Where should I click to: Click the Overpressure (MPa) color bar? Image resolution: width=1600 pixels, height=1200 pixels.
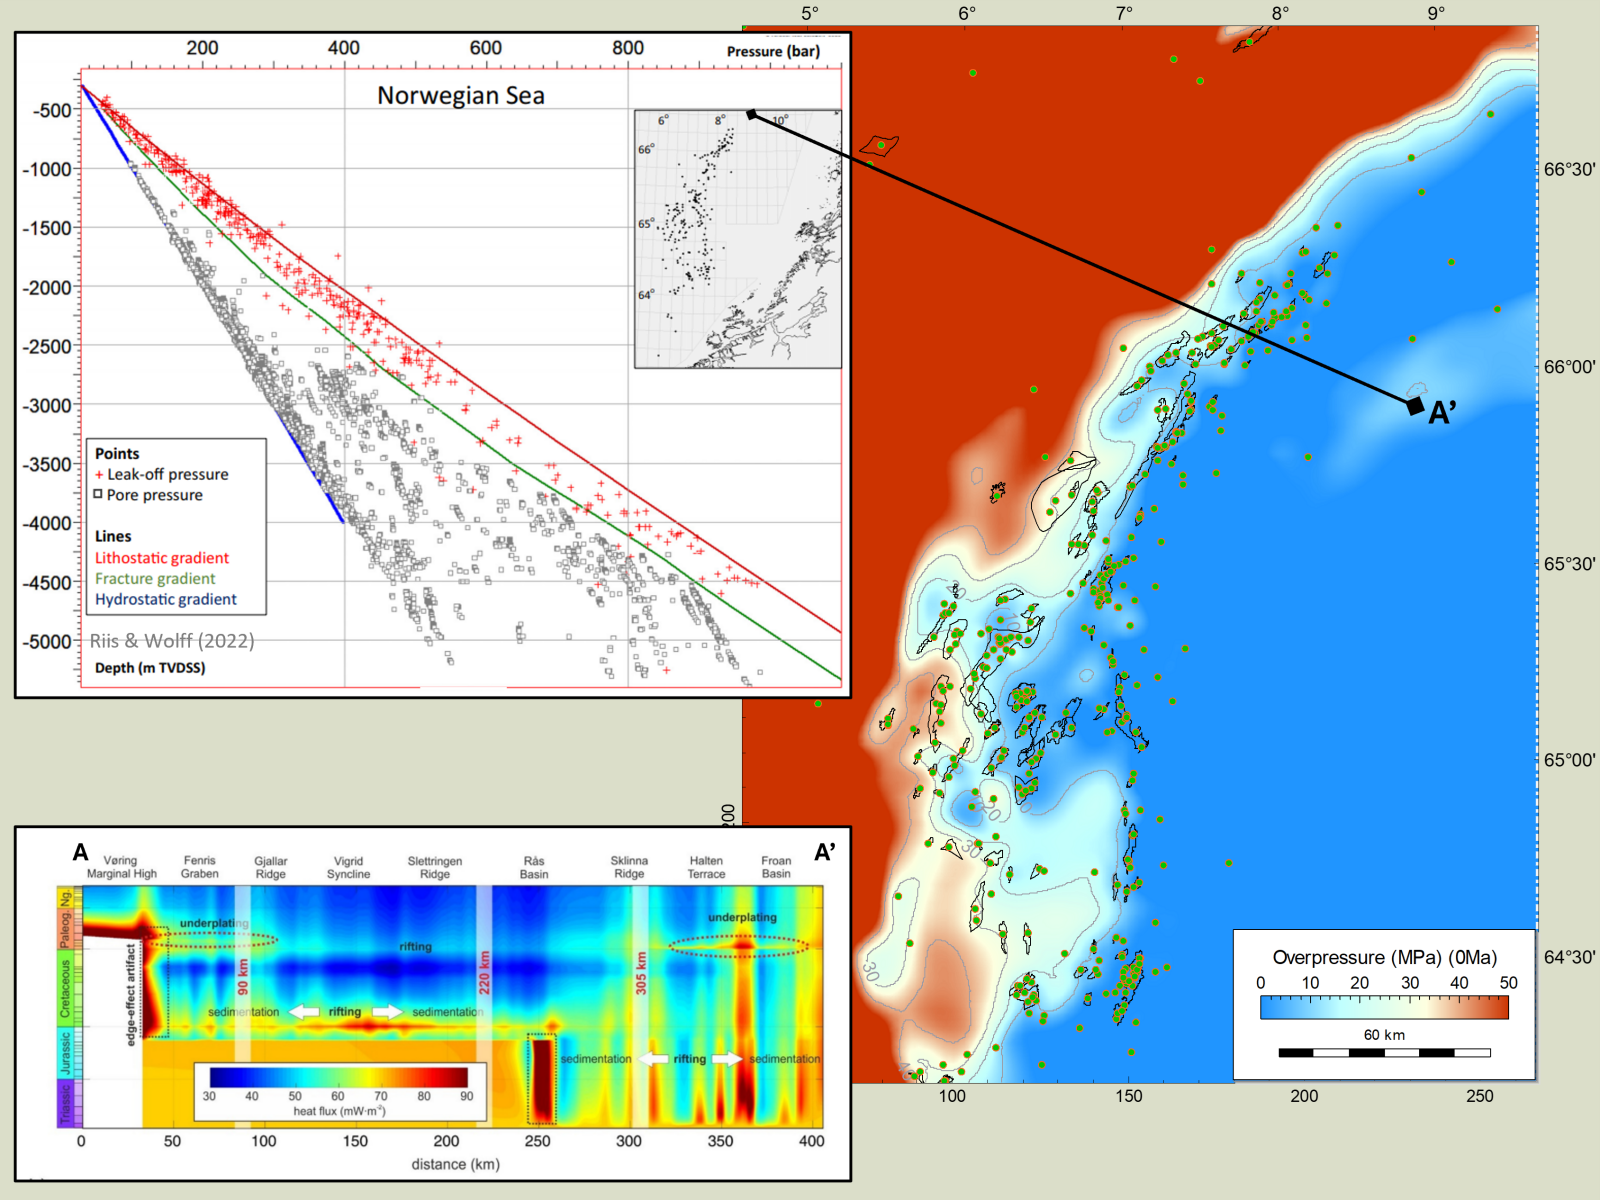tap(1384, 1007)
